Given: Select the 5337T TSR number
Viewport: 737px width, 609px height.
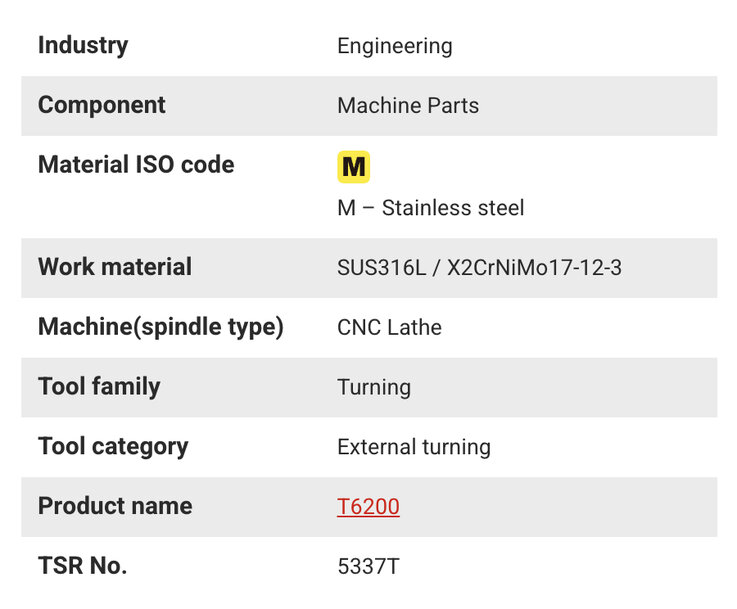Looking at the screenshot, I should point(368,567).
